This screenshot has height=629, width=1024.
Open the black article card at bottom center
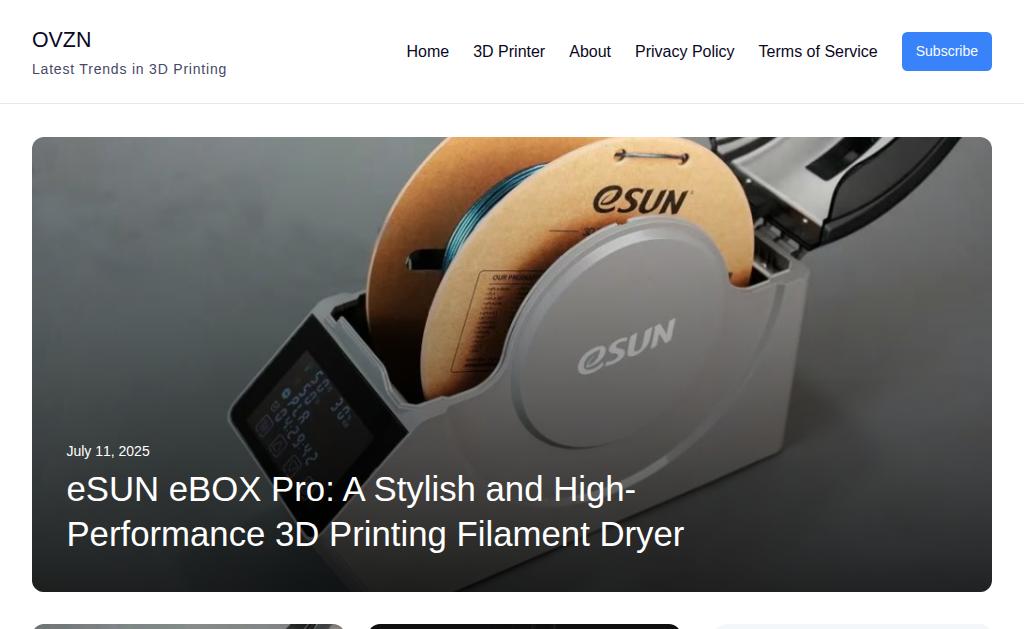click(524, 626)
